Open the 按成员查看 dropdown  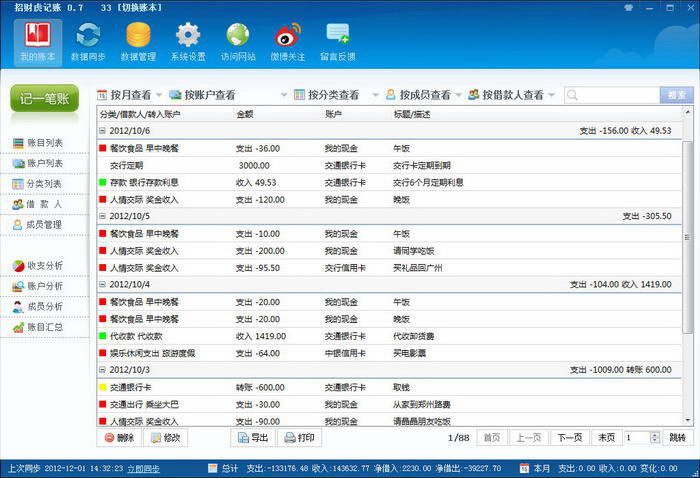(x=423, y=95)
